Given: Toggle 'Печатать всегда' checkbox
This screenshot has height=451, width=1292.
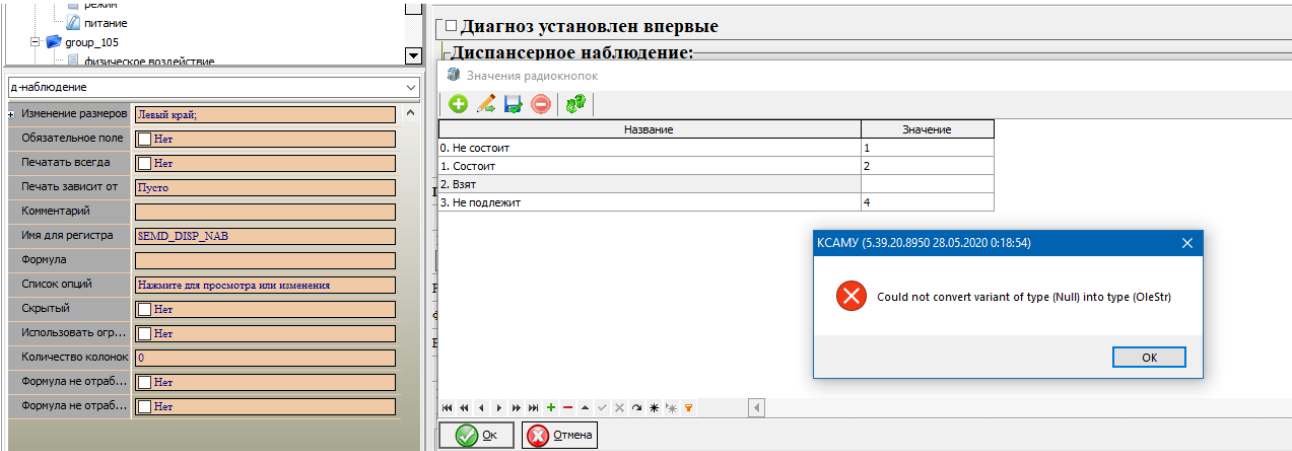Looking at the screenshot, I should coord(145,163).
